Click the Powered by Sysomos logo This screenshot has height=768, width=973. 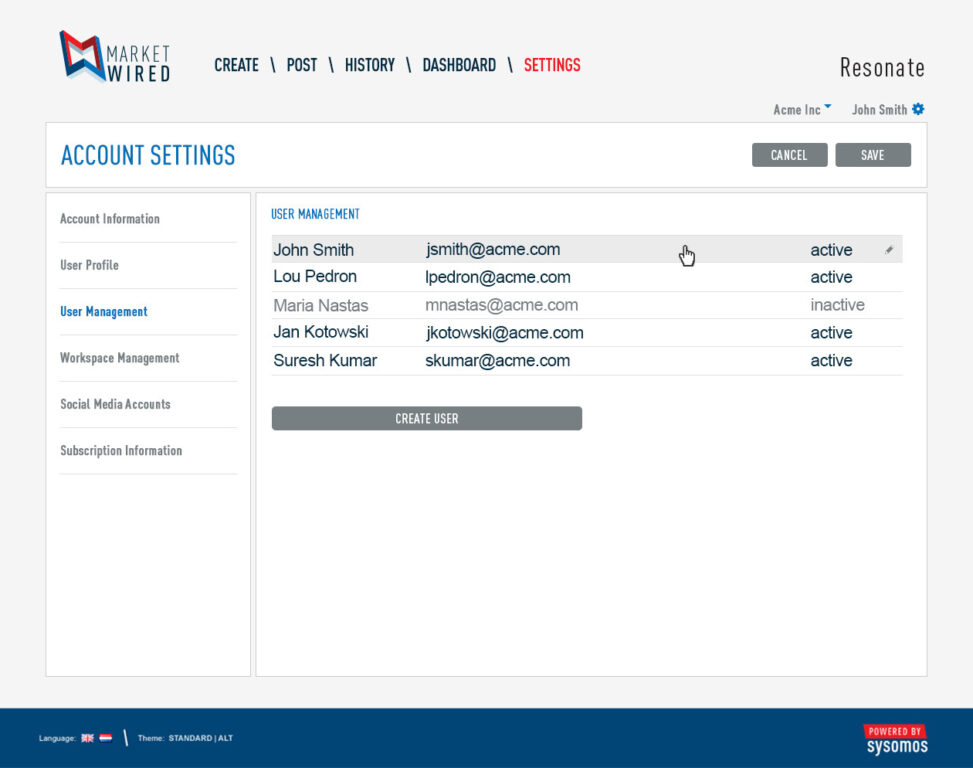click(x=895, y=739)
